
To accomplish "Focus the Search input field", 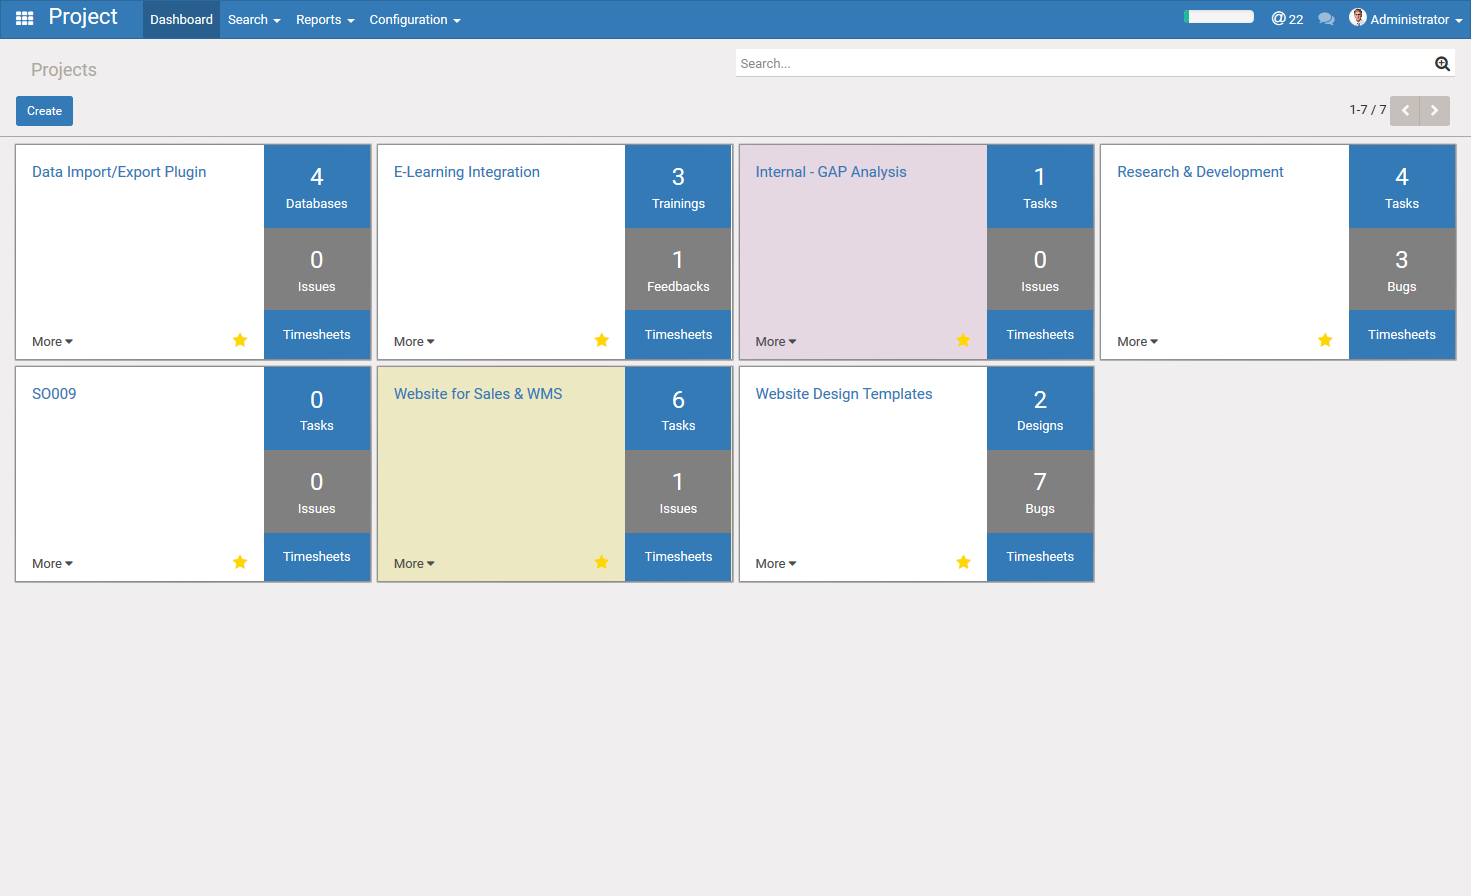I will (x=1080, y=64).
